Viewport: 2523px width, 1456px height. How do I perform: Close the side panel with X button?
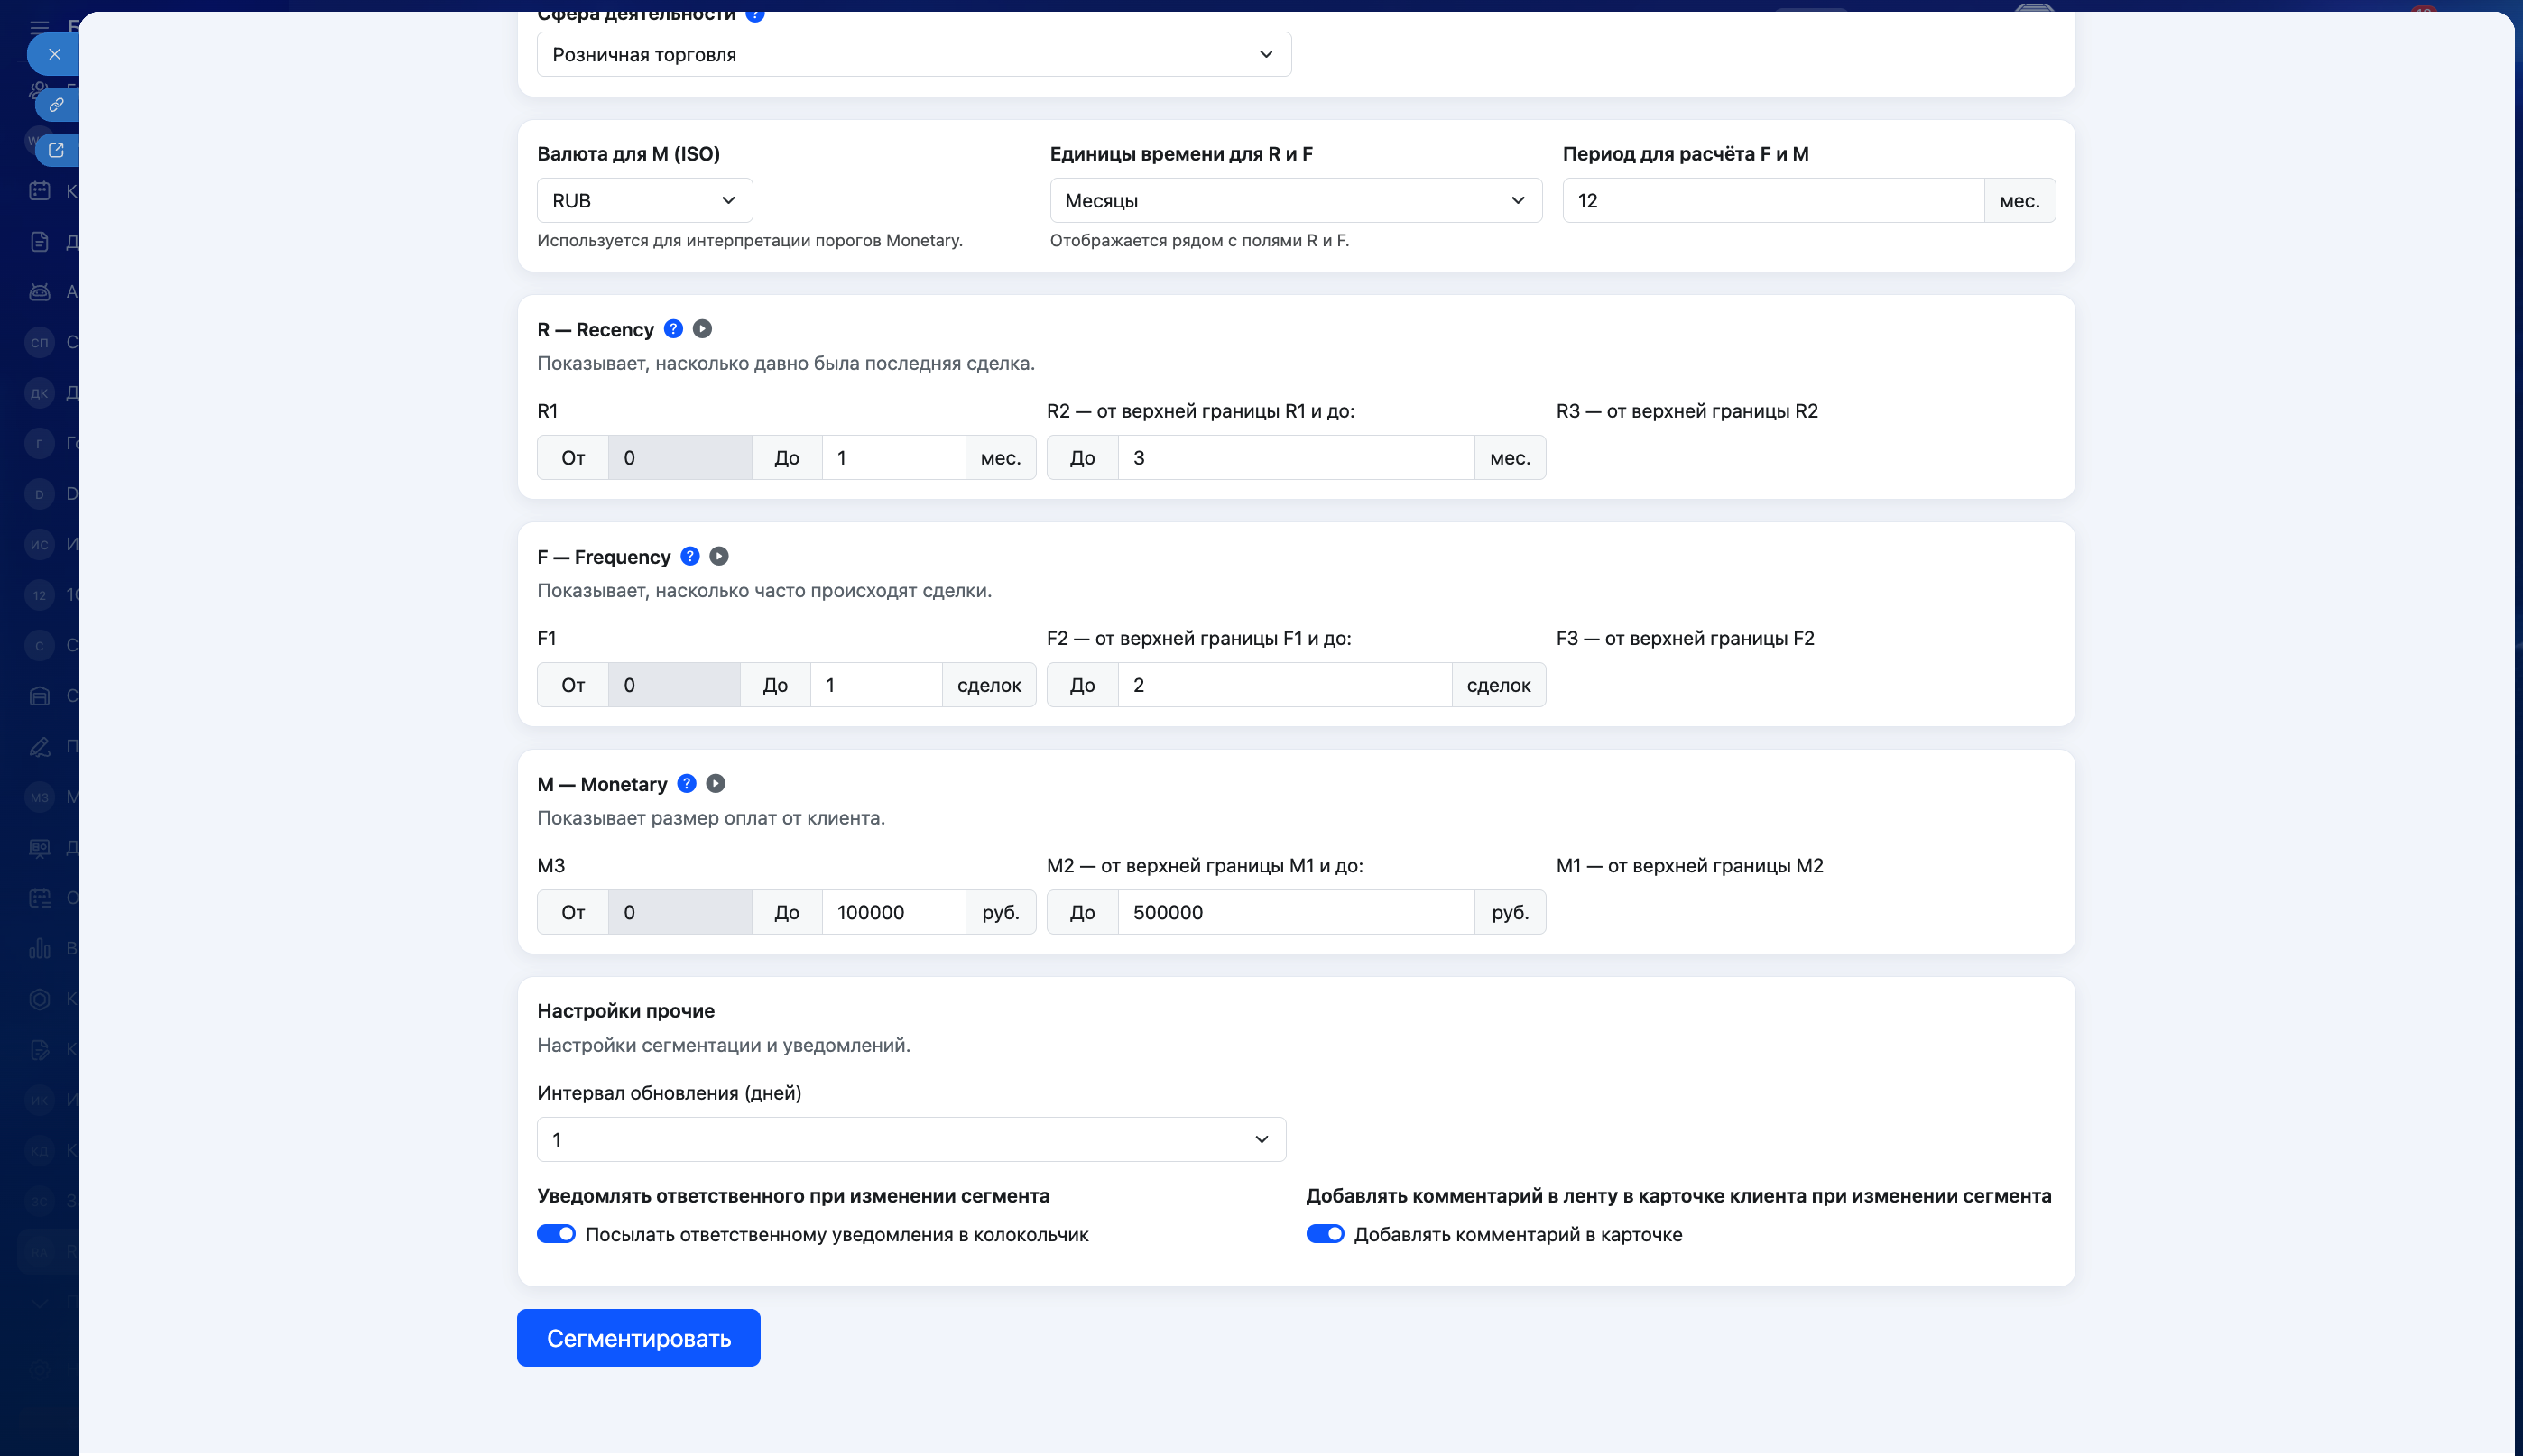point(54,54)
